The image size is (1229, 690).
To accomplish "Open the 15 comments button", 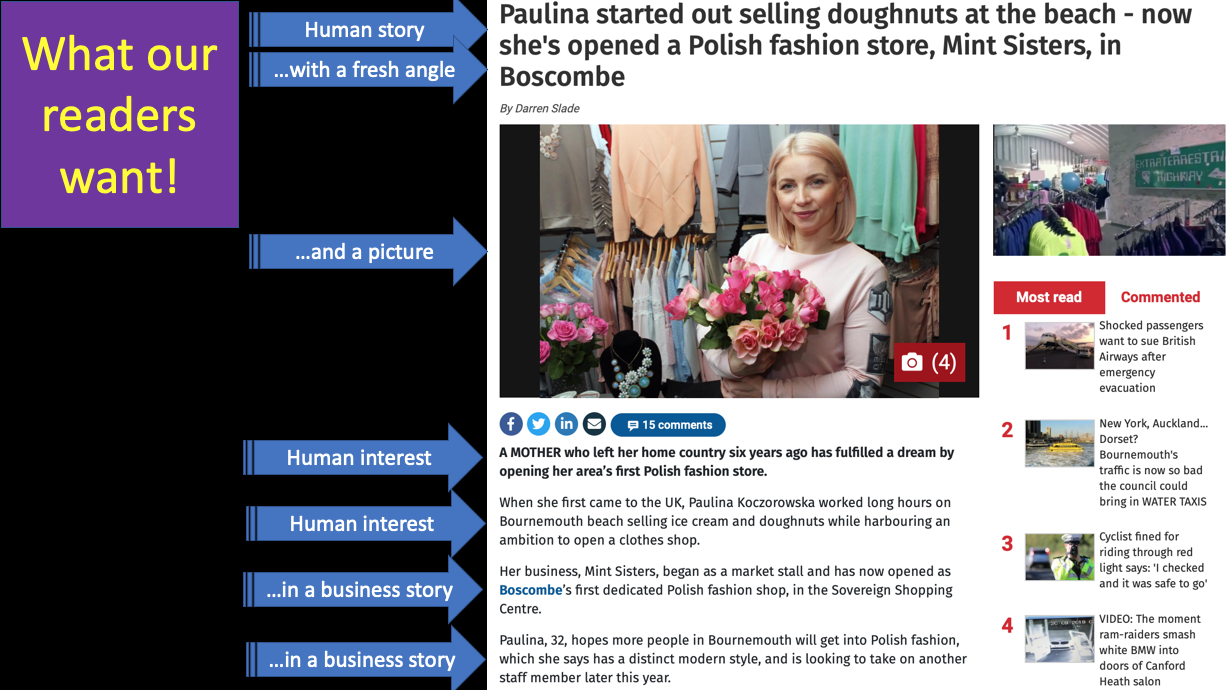I will tap(668, 425).
